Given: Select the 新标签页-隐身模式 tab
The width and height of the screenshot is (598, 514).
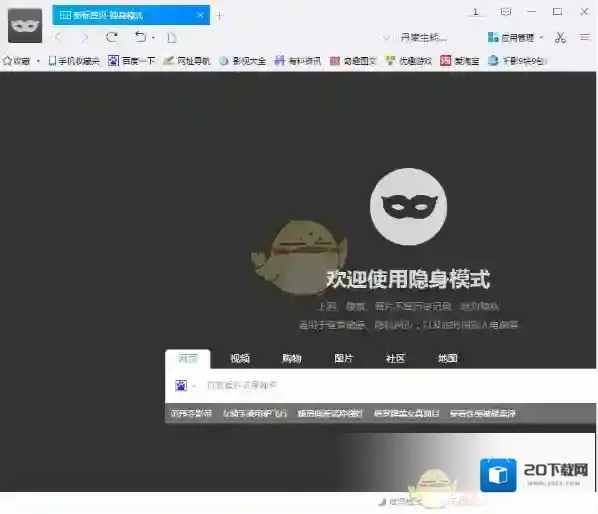Looking at the screenshot, I should pyautogui.click(x=131, y=15).
